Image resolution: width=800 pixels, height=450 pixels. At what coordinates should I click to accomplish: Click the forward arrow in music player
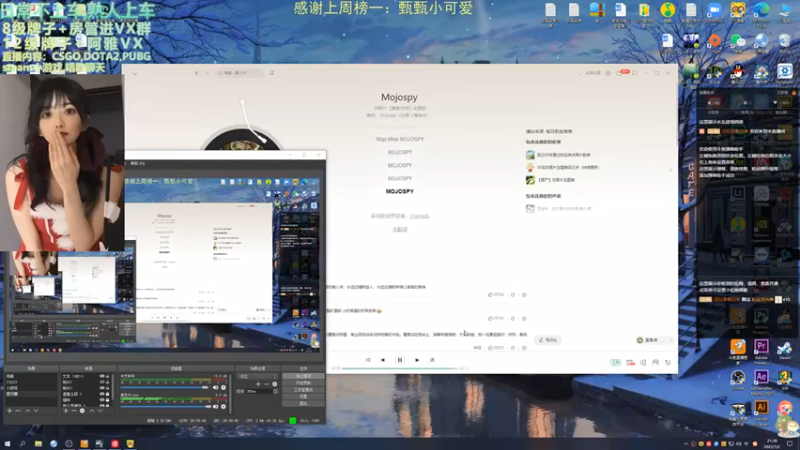pyautogui.click(x=207, y=73)
